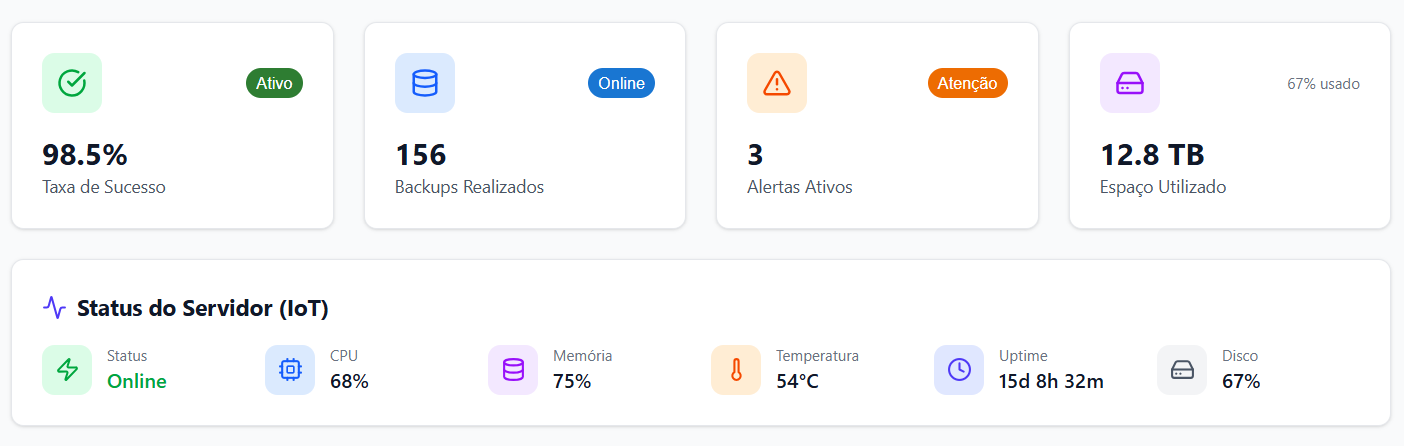Viewport: 1404px width, 446px height.
Task: Click the pulse icon beside Status do Servidor
Action: coord(54,308)
